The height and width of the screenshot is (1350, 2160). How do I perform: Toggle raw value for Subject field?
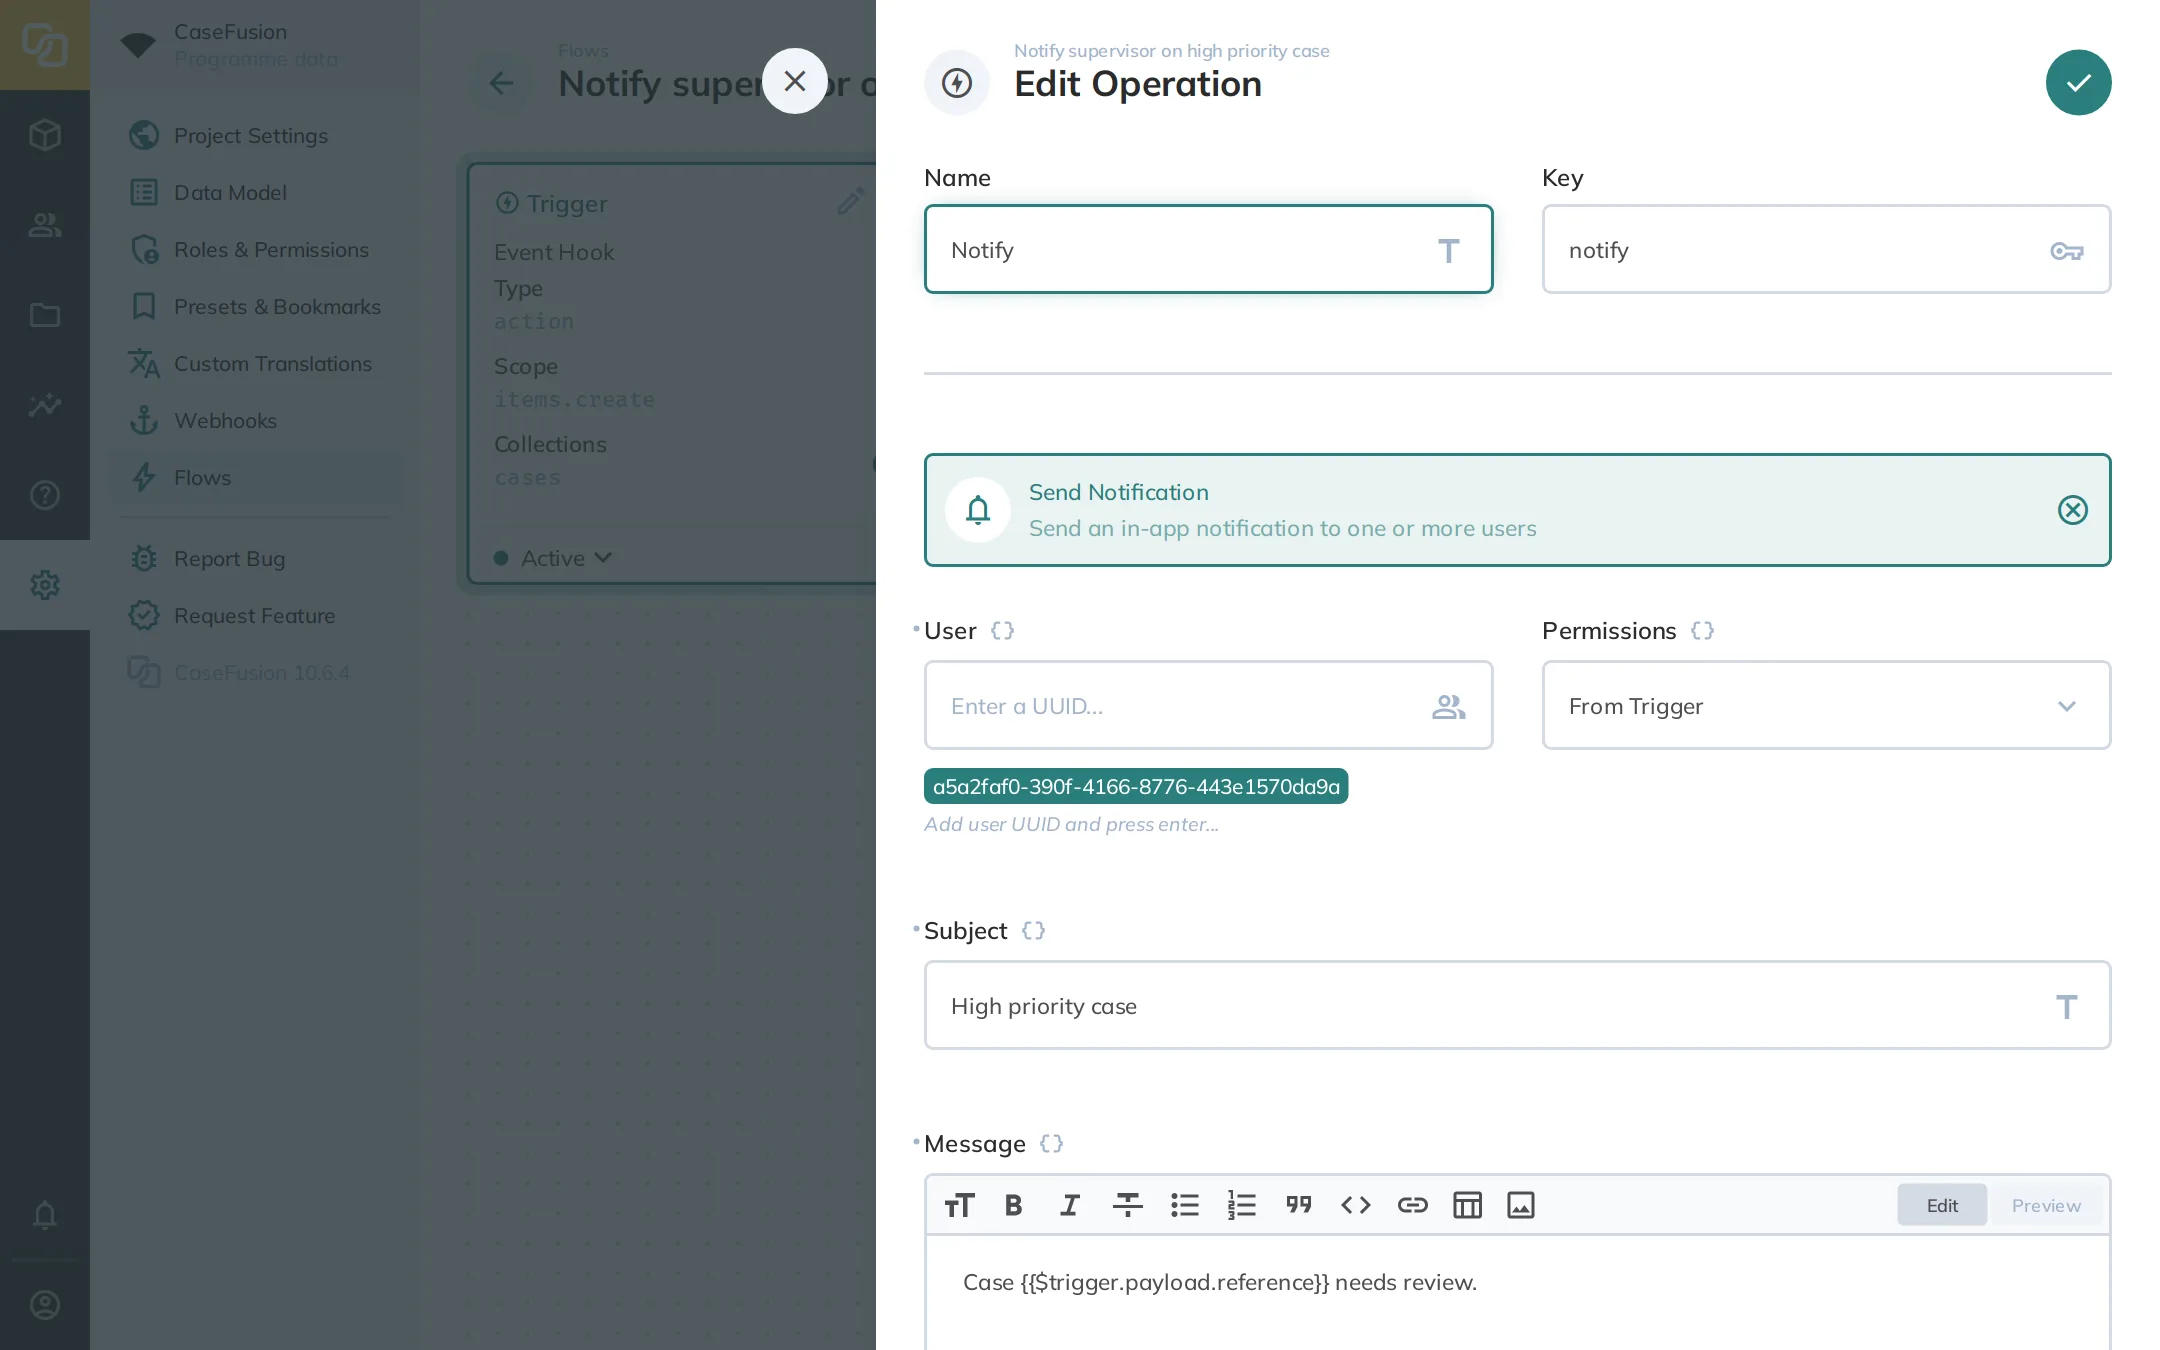click(1033, 931)
